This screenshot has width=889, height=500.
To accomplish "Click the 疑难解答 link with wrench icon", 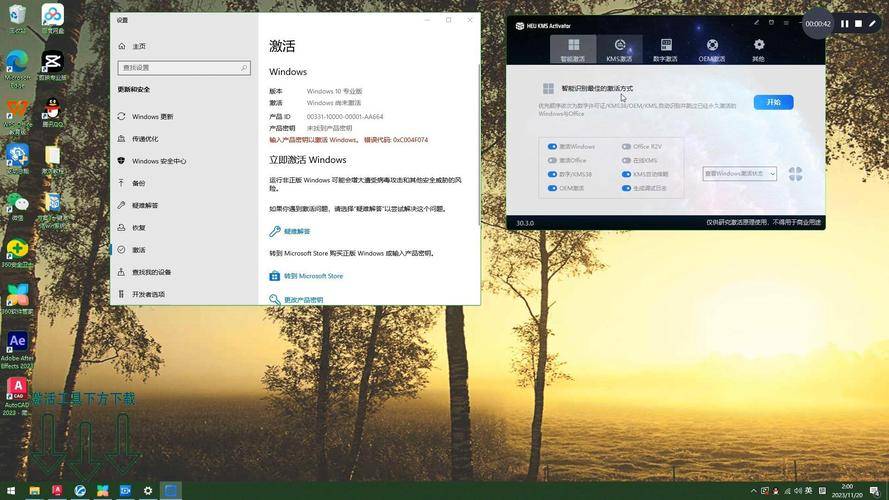I will [x=297, y=231].
